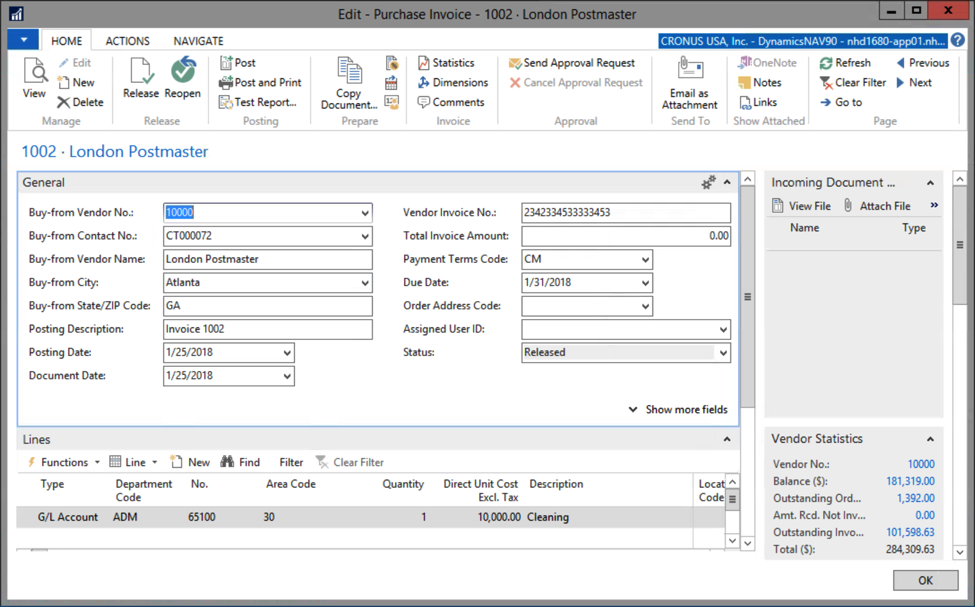The height and width of the screenshot is (607, 975).
Task: Open attached Notes
Action: pyautogui.click(x=759, y=82)
